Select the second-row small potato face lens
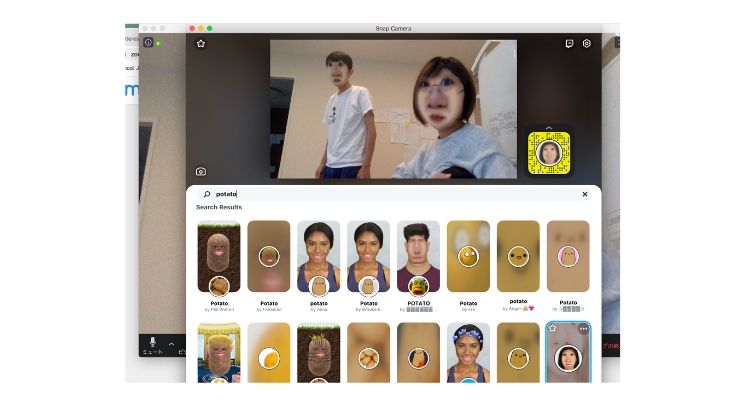 (518, 353)
